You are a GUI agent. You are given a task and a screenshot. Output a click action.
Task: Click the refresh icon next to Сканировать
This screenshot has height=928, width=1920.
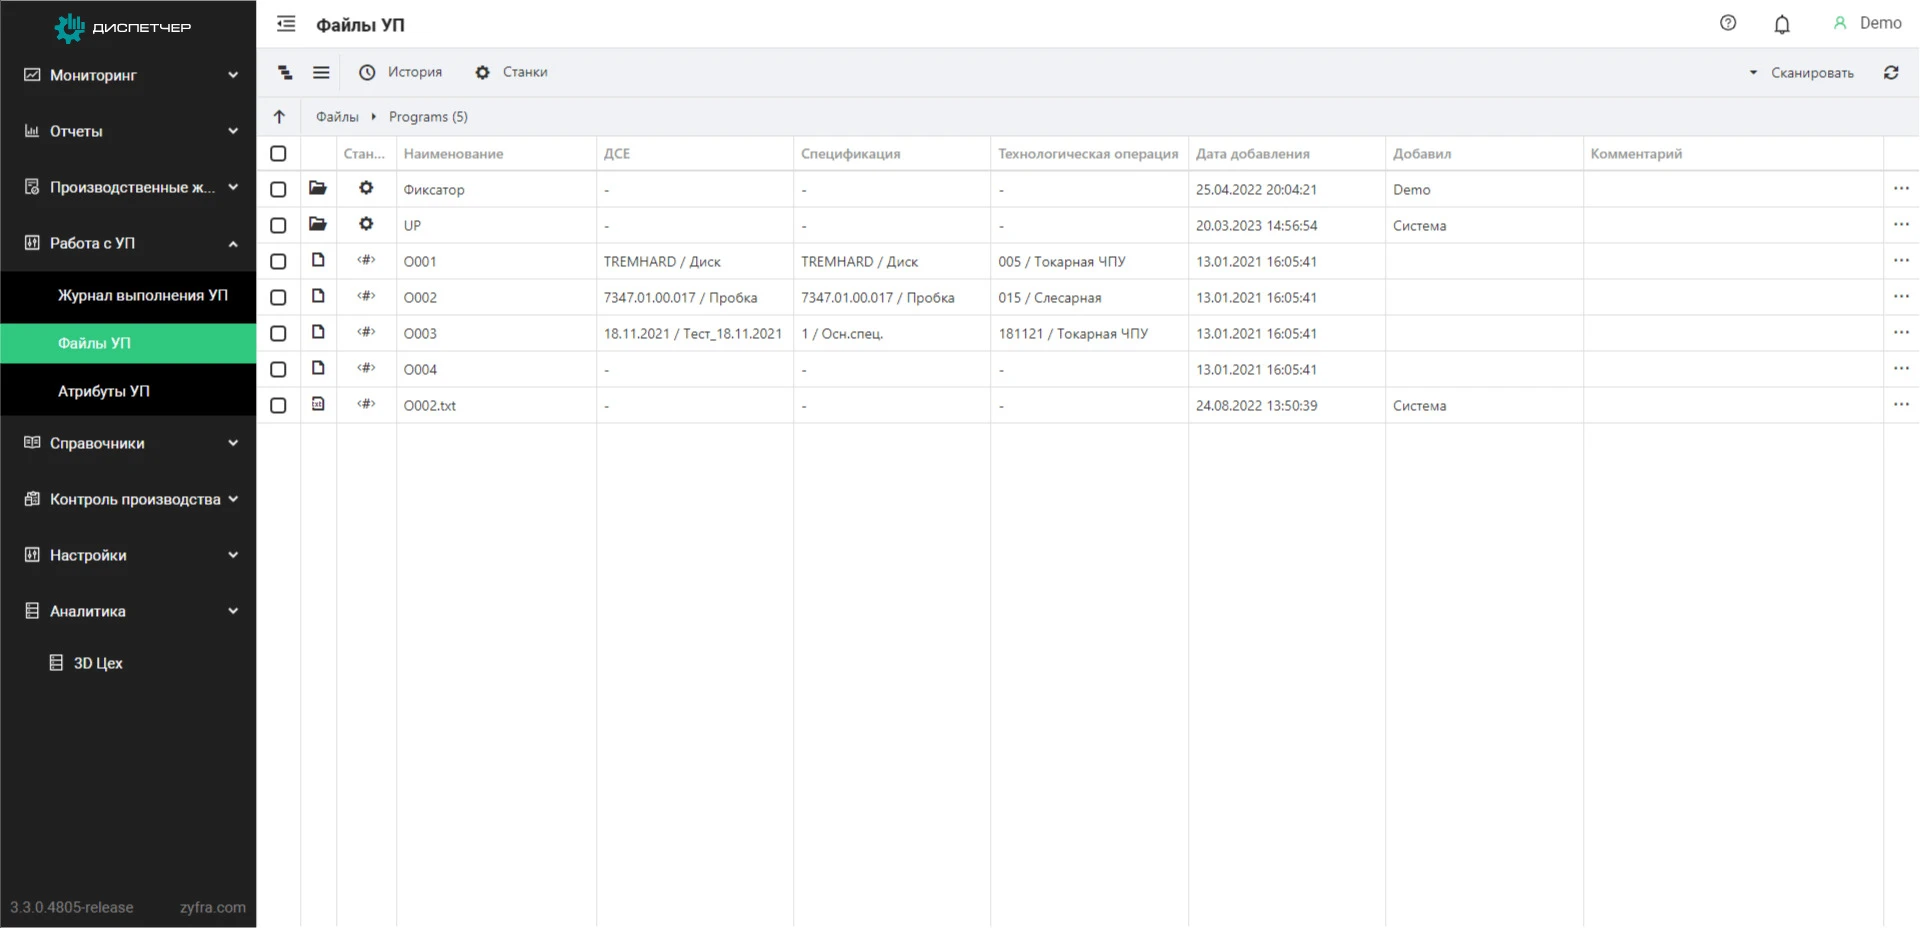click(x=1890, y=72)
